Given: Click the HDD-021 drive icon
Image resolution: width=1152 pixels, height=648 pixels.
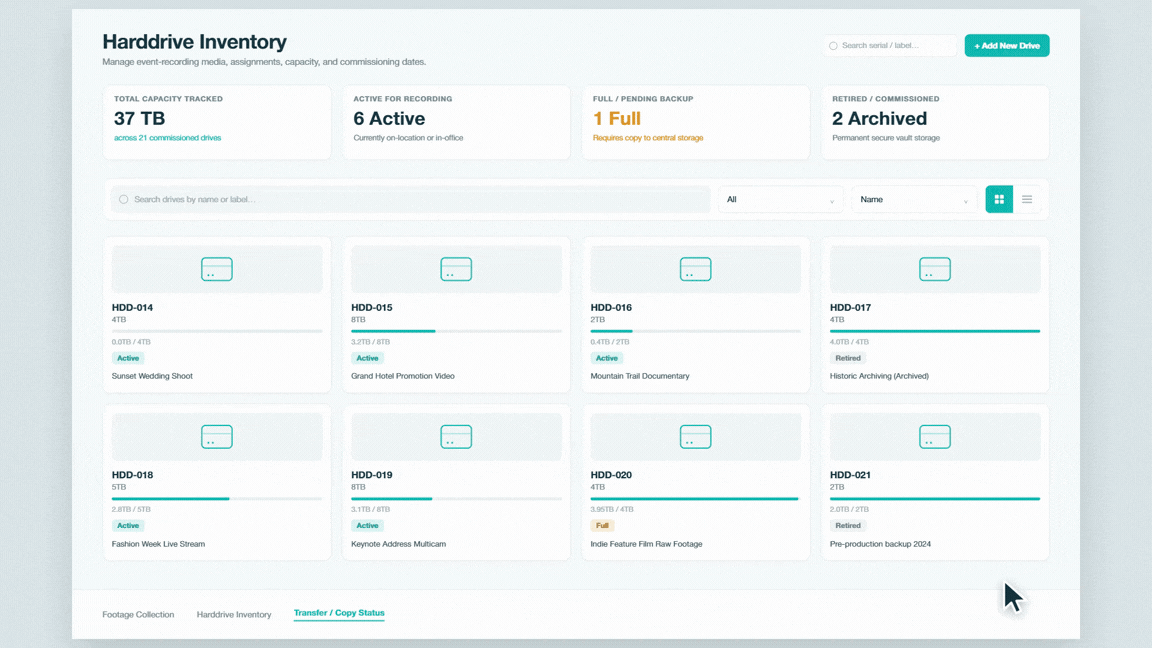Looking at the screenshot, I should tap(935, 436).
